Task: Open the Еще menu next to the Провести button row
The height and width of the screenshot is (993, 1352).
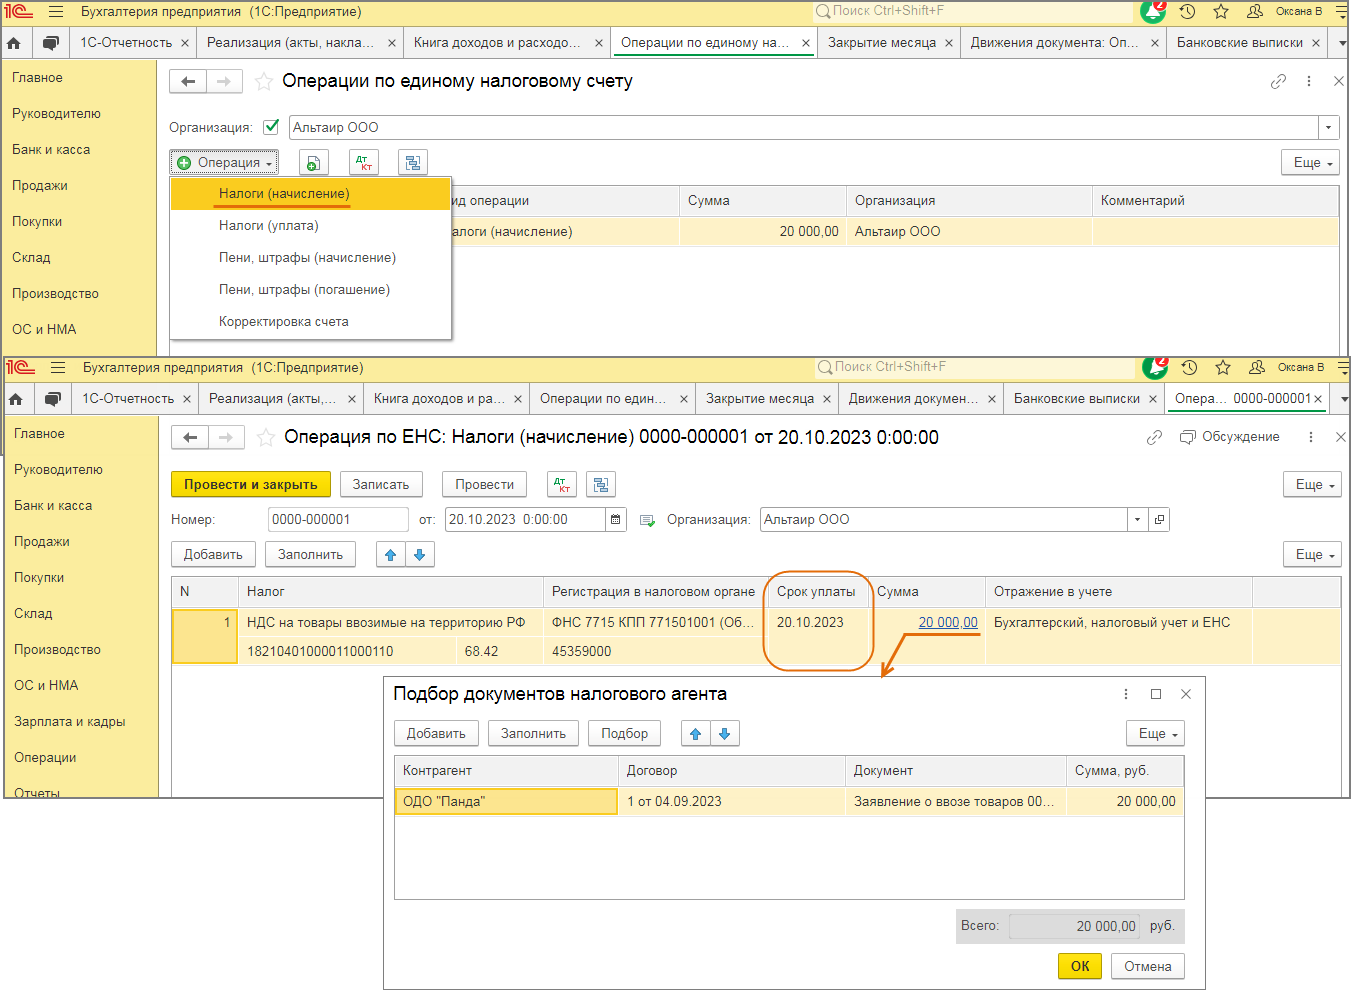Action: [1313, 485]
